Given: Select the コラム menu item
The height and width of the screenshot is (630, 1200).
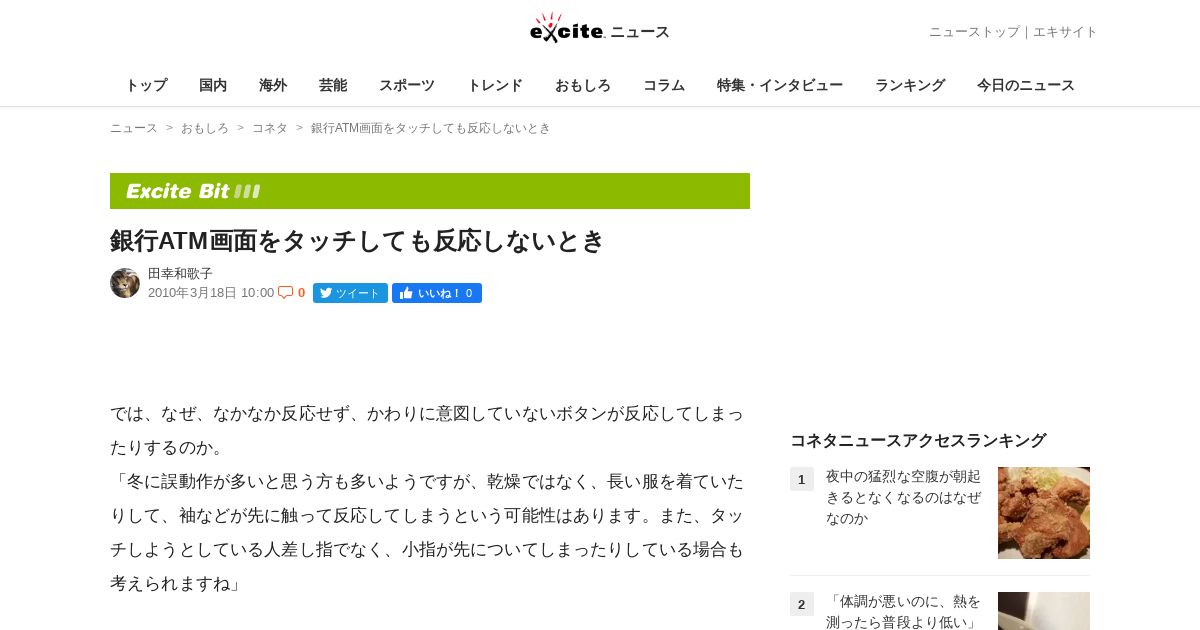Looking at the screenshot, I should (x=664, y=85).
